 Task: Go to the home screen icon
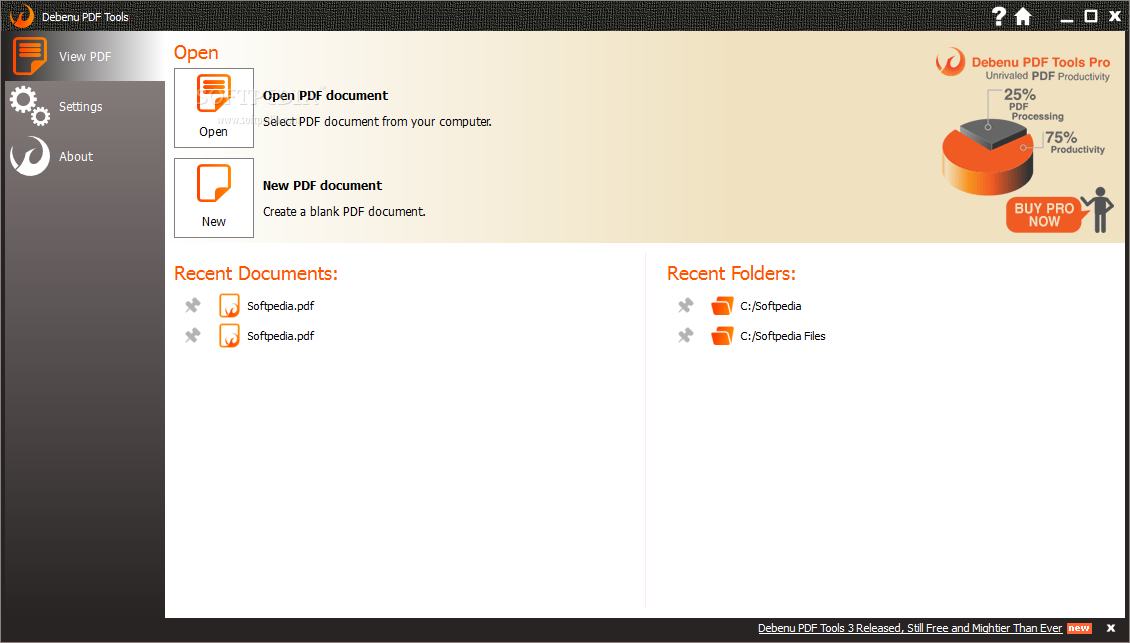(1023, 17)
